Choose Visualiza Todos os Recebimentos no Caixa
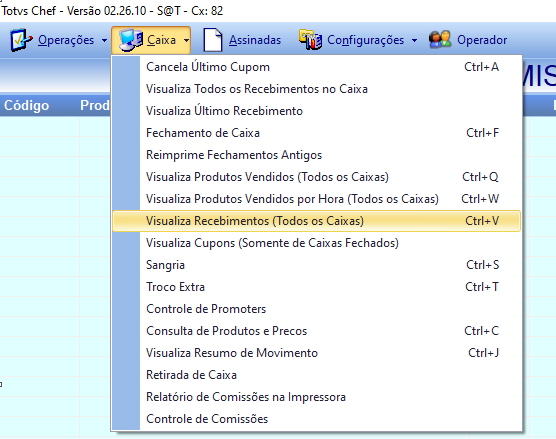 pos(317,89)
